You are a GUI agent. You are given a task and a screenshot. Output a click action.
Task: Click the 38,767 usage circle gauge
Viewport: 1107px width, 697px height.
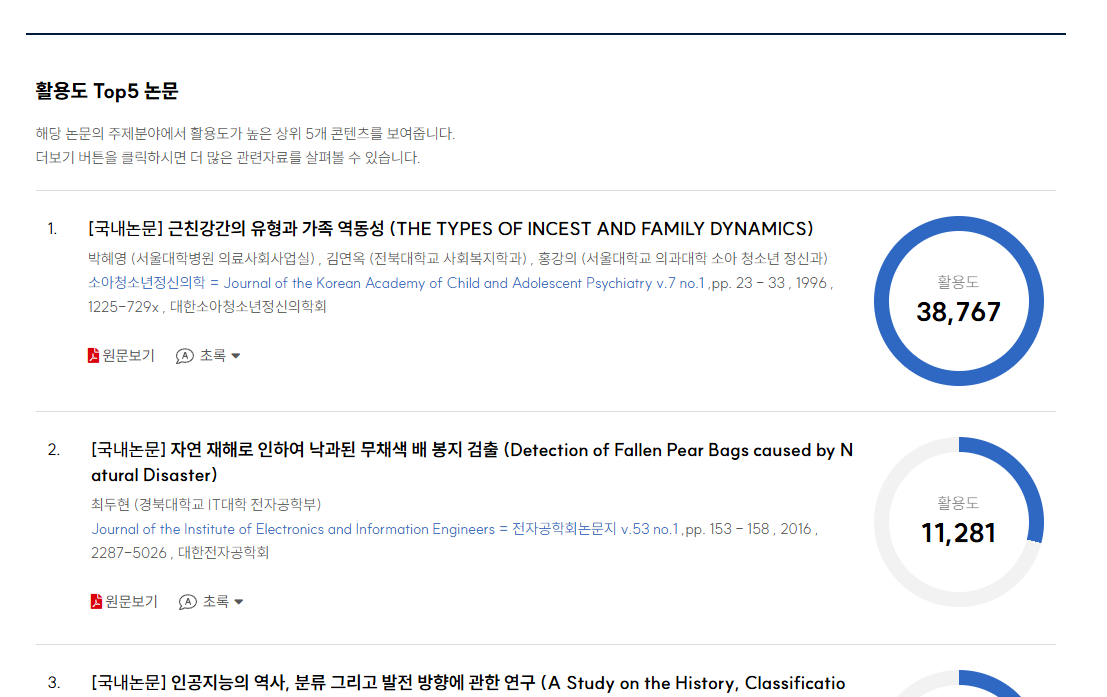(959, 301)
